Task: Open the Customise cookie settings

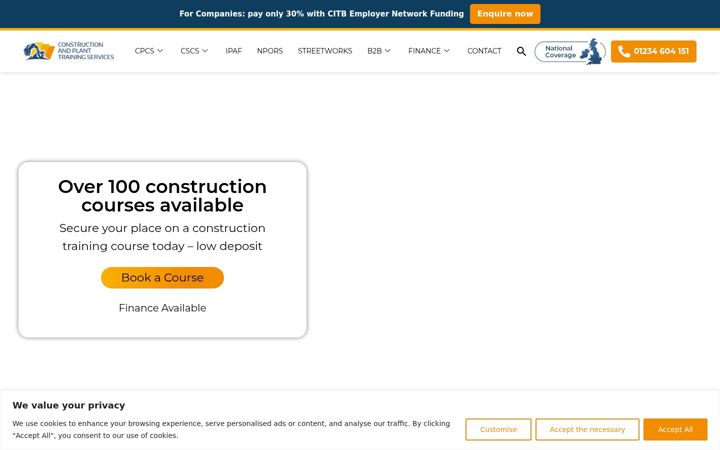Action: (x=498, y=429)
